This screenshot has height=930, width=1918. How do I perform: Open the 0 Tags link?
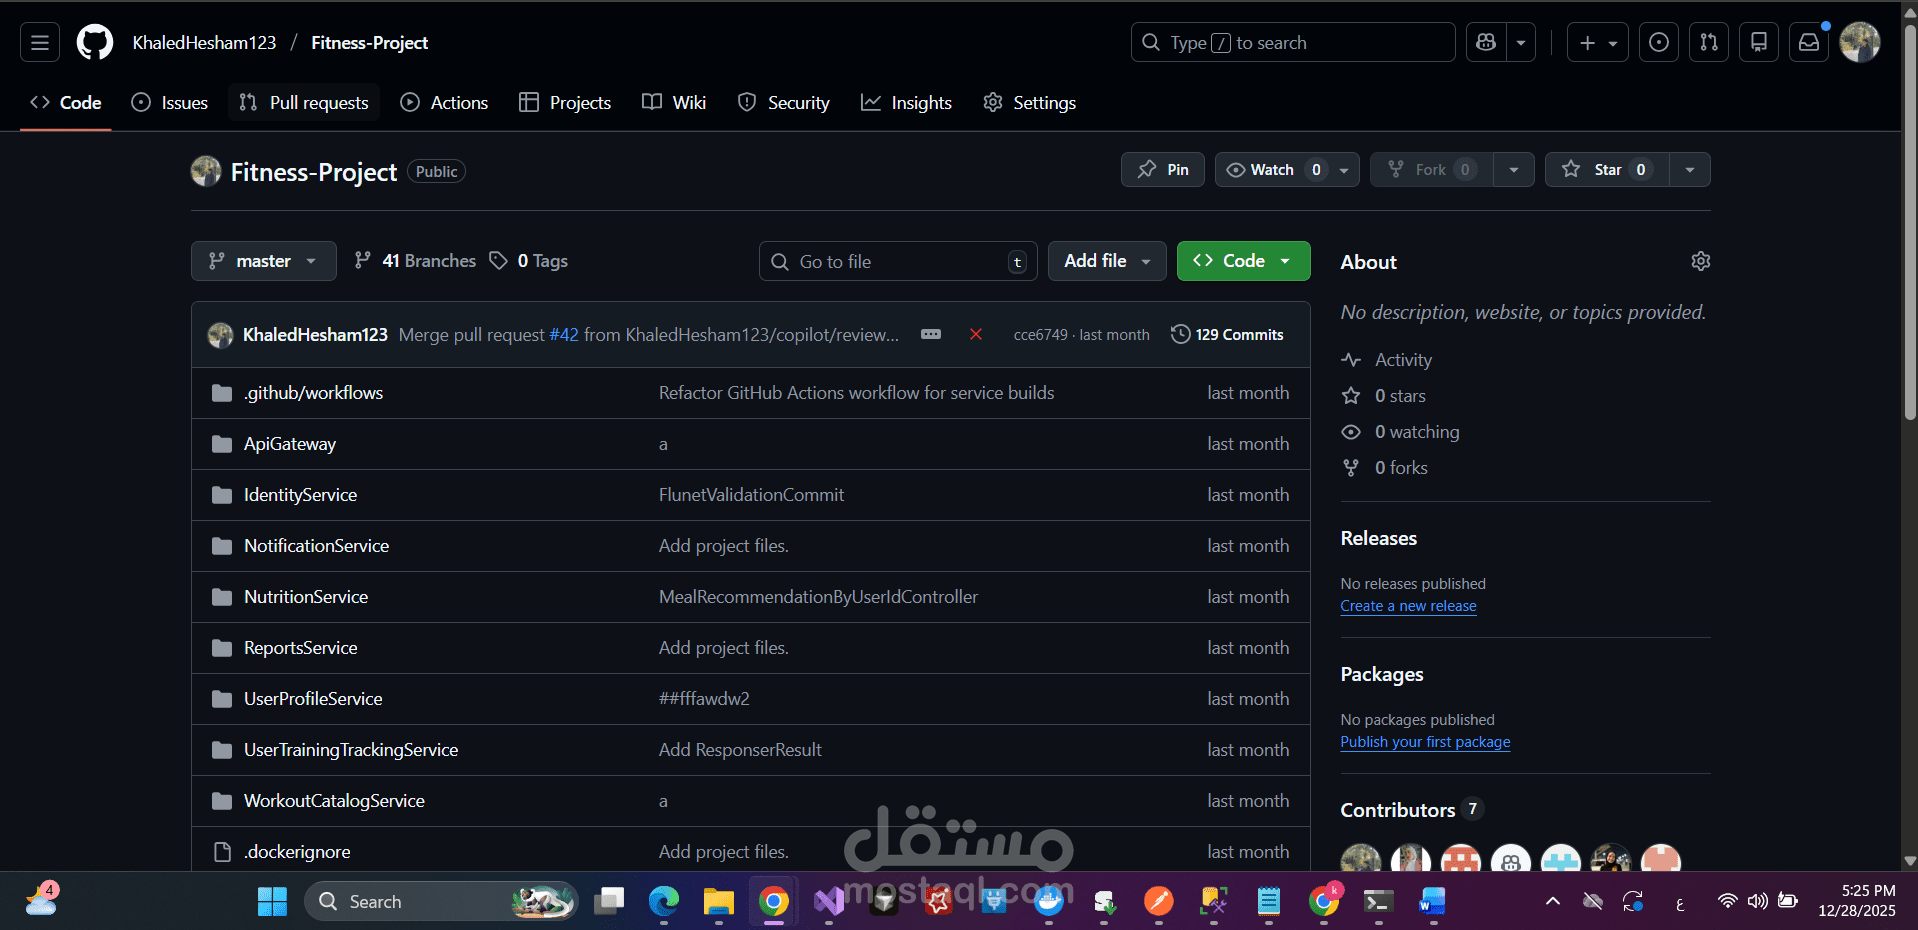click(529, 261)
